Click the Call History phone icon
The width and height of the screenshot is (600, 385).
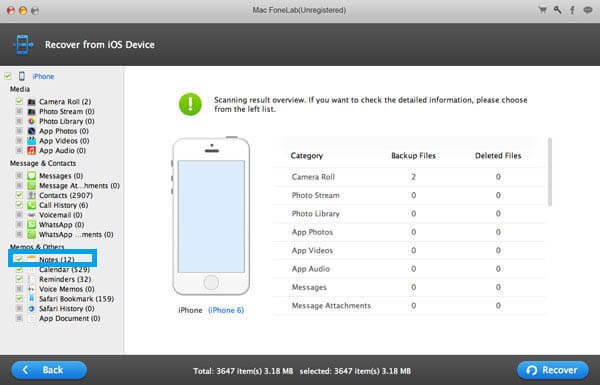click(31, 205)
